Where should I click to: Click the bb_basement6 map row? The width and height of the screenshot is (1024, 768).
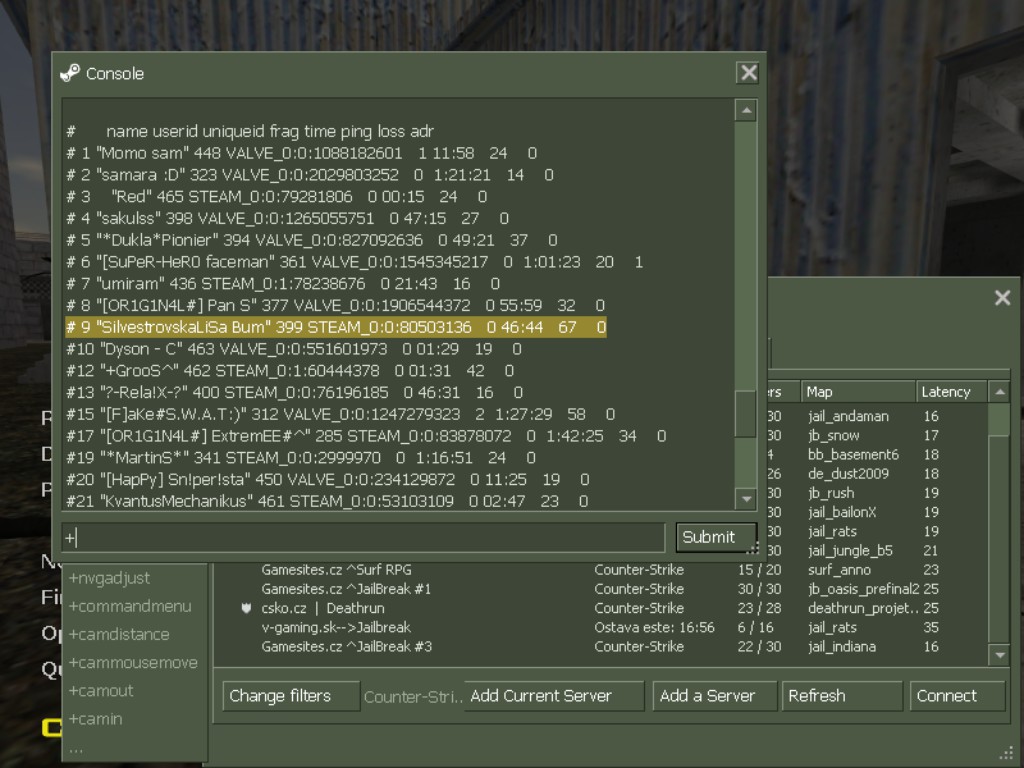pyautogui.click(x=853, y=455)
